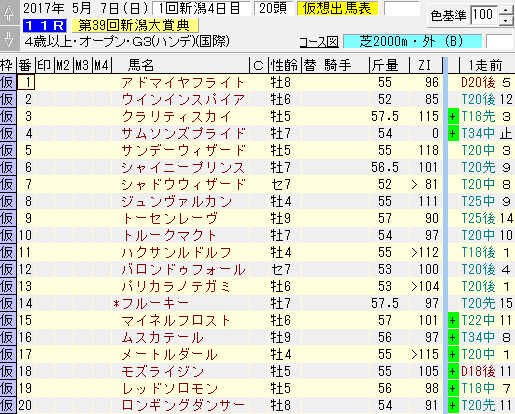Click the 11R race number button
Viewport: 515px width, 414px height.
pyautogui.click(x=45, y=26)
